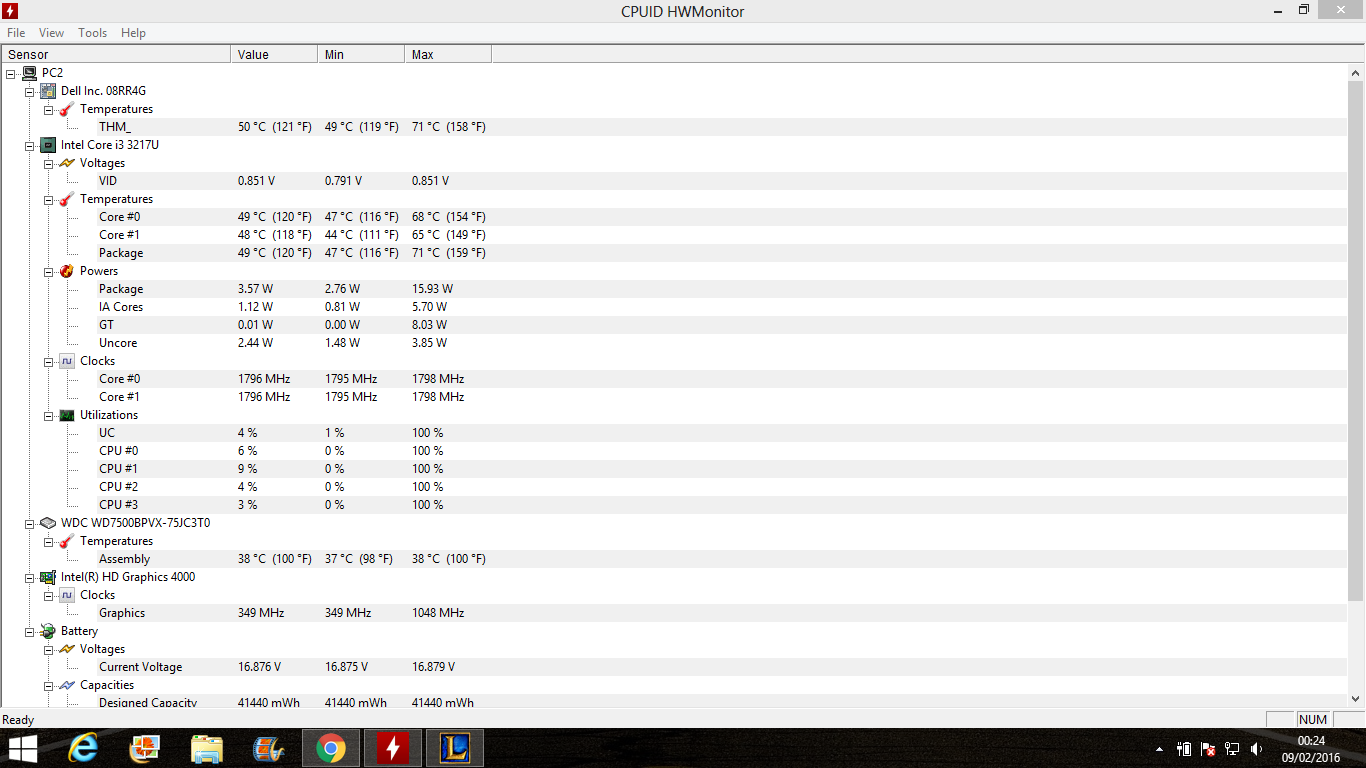This screenshot has height=768, width=1366.
Task: Click the HWMonitor logo in the title bar
Action: coord(11,11)
